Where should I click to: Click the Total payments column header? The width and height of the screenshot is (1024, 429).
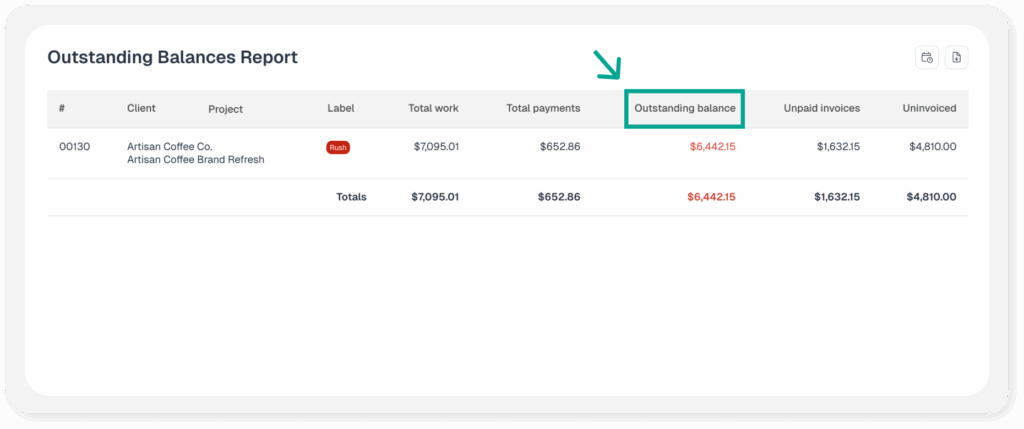tap(543, 108)
